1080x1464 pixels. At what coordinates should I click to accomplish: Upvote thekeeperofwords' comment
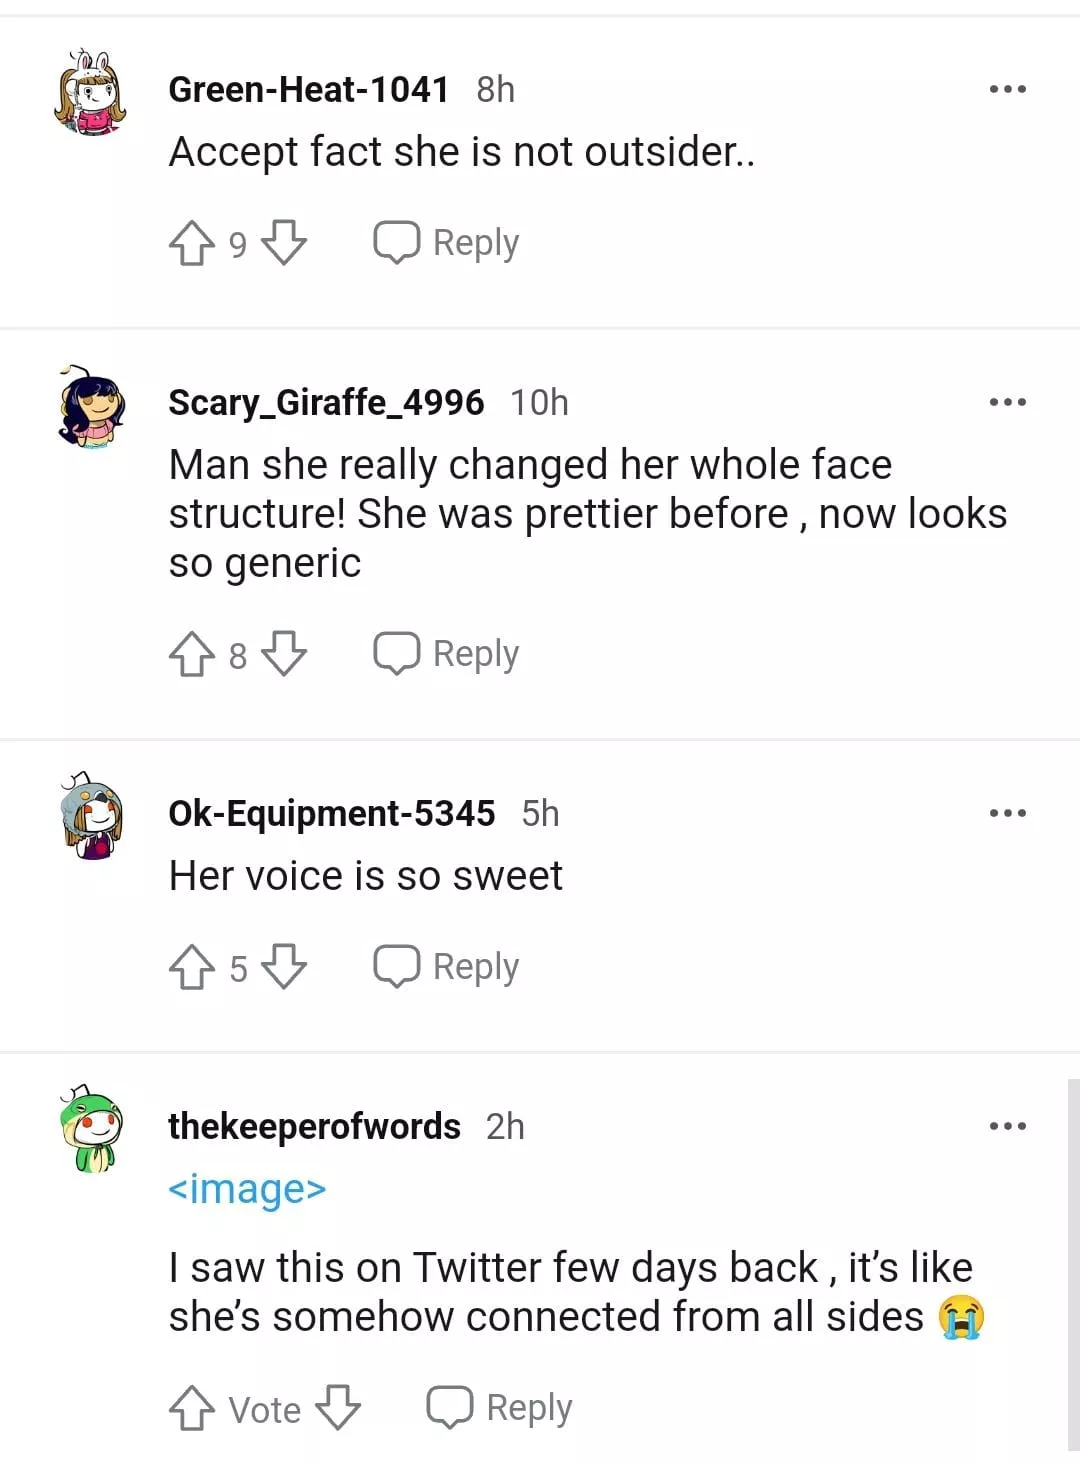pos(191,1409)
